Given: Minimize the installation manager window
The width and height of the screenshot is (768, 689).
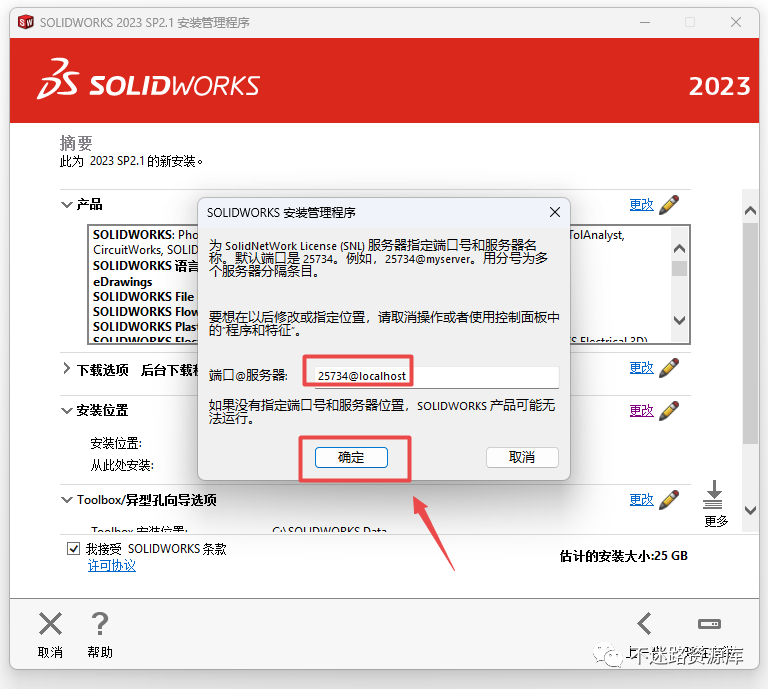Looking at the screenshot, I should [x=645, y=23].
